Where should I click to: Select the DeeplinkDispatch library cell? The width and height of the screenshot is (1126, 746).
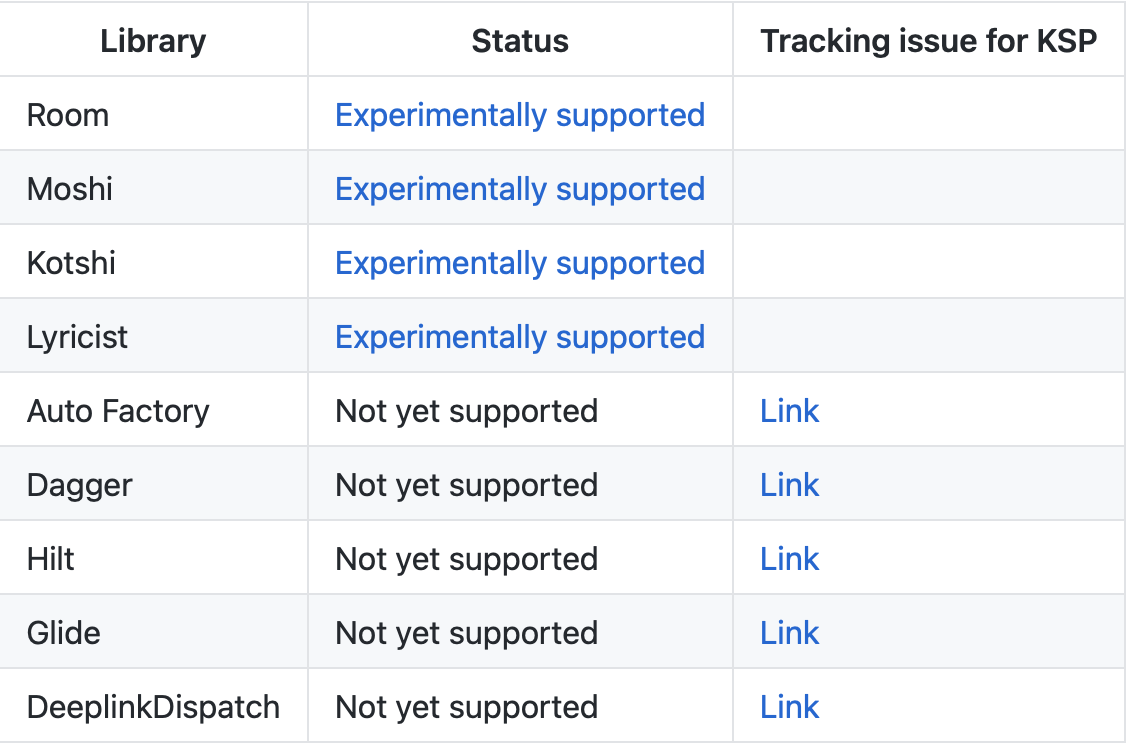coord(154,707)
